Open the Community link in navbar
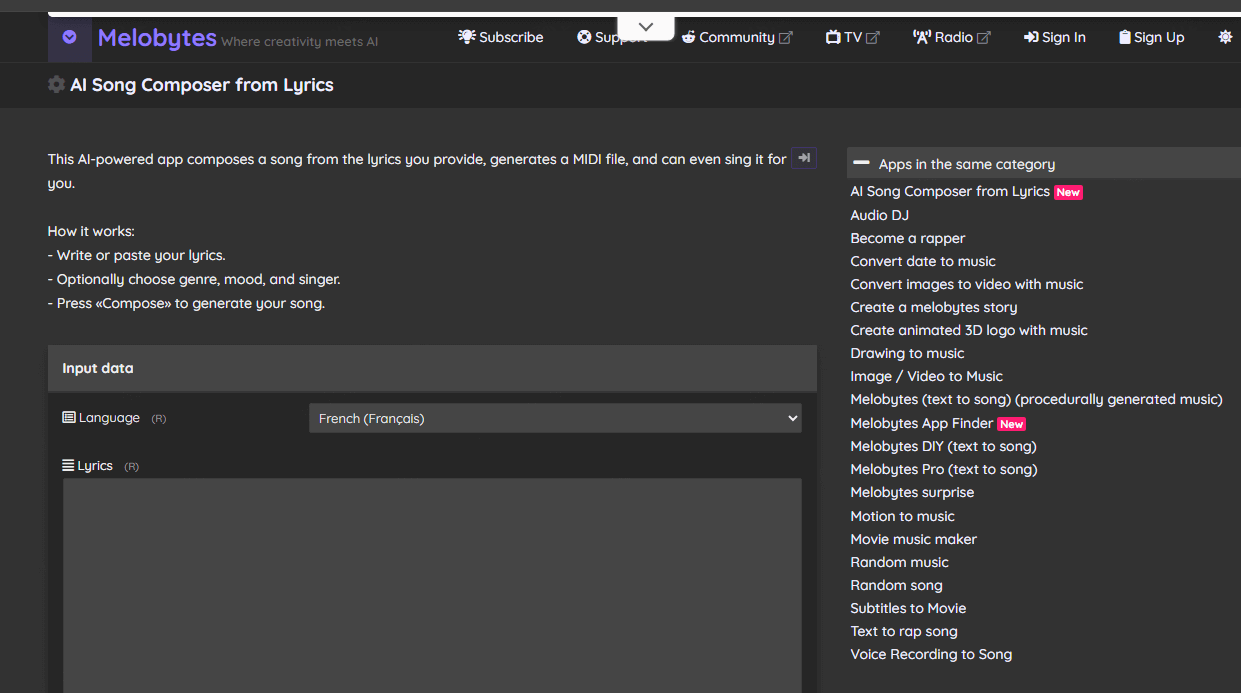1241x693 pixels. pos(737,37)
